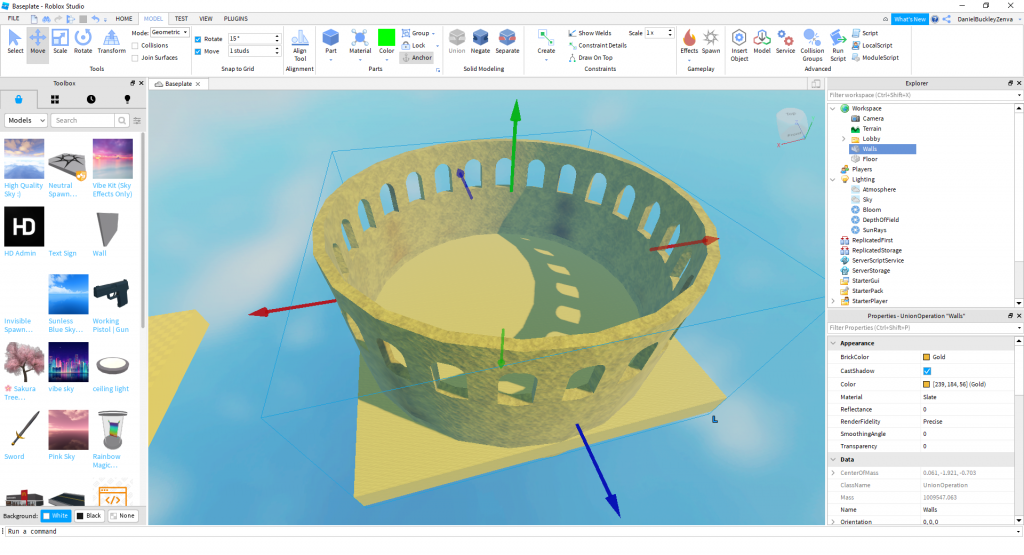Collapse the Appearance properties section

pyautogui.click(x=834, y=343)
